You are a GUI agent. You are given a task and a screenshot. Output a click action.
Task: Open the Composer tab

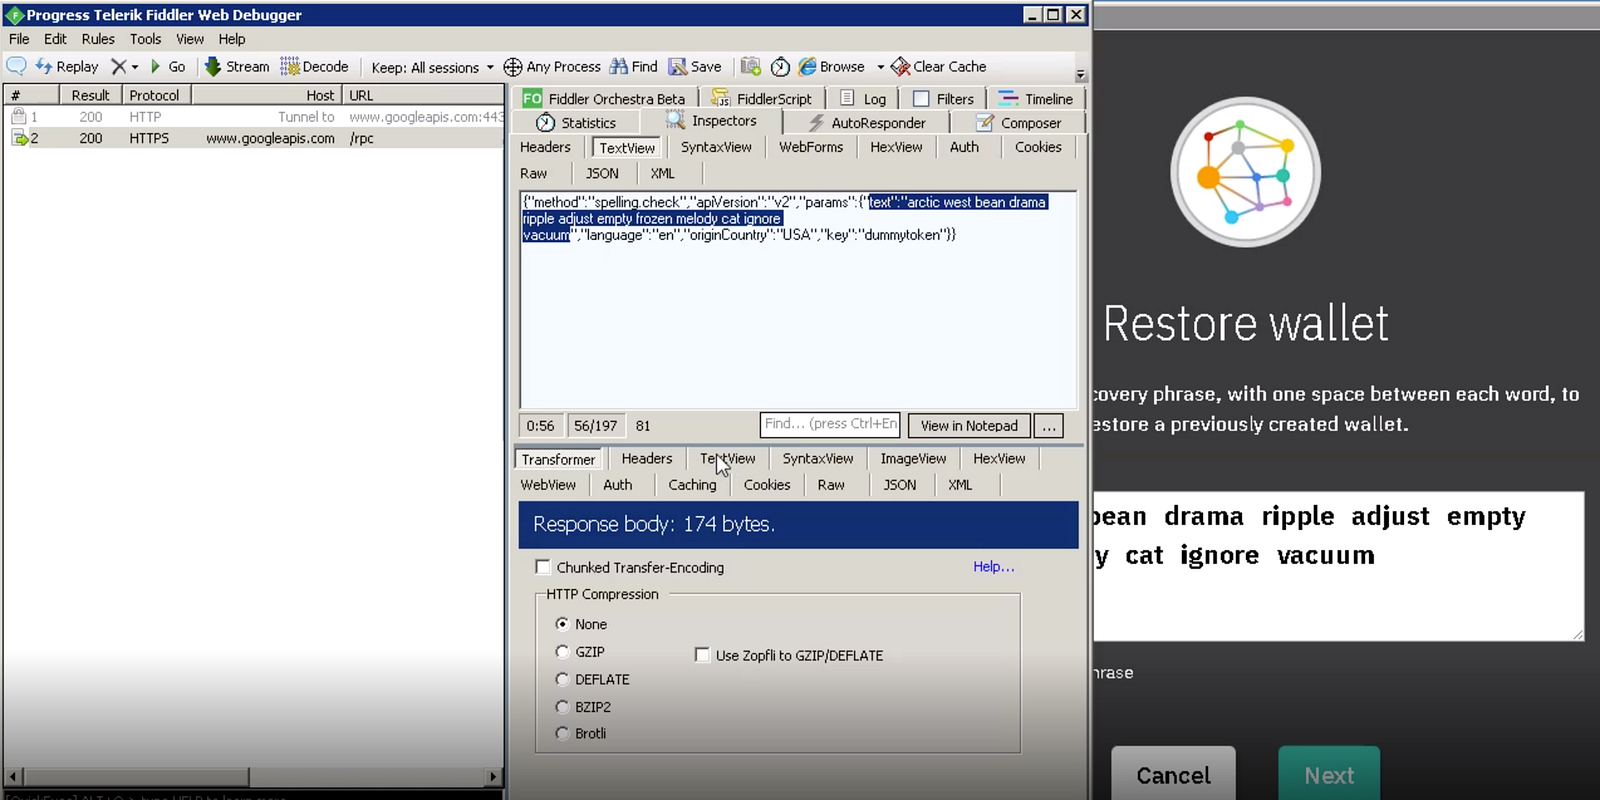1019,122
